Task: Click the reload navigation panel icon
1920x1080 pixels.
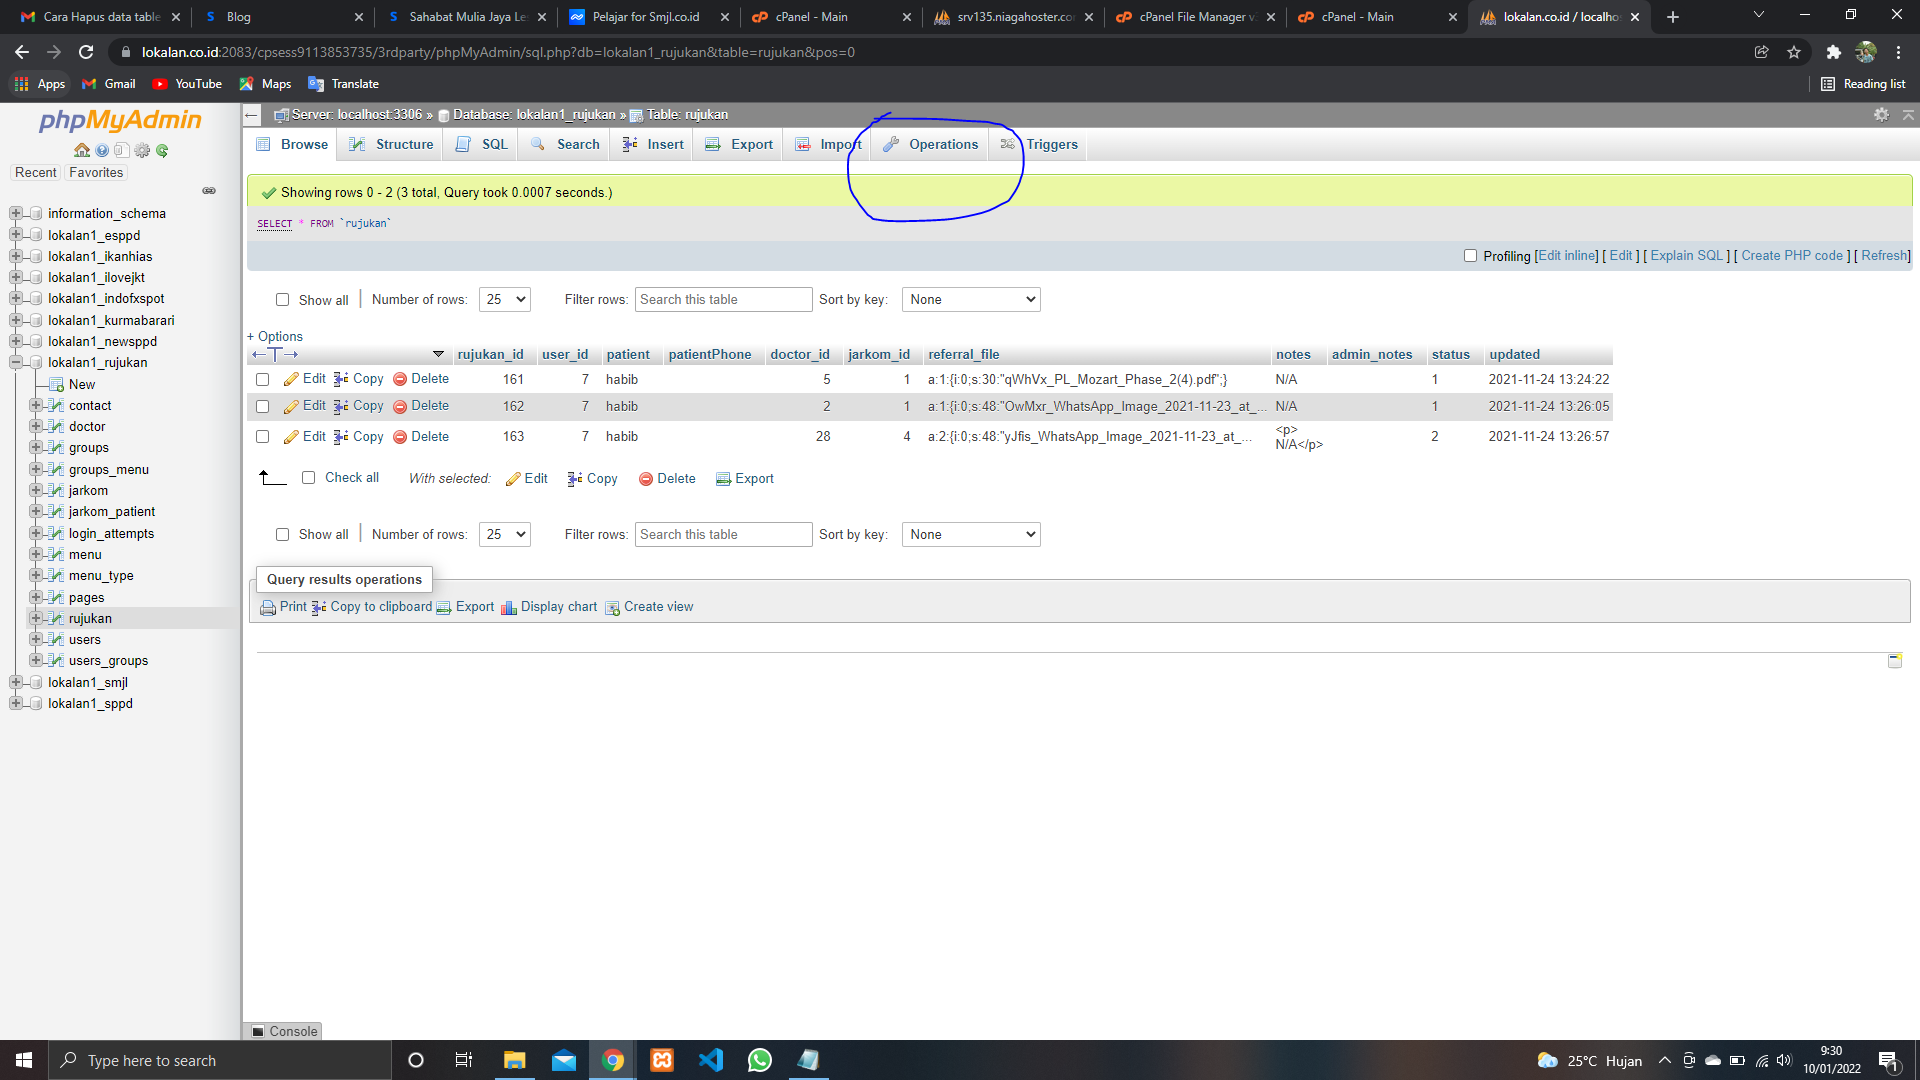Action: point(162,150)
